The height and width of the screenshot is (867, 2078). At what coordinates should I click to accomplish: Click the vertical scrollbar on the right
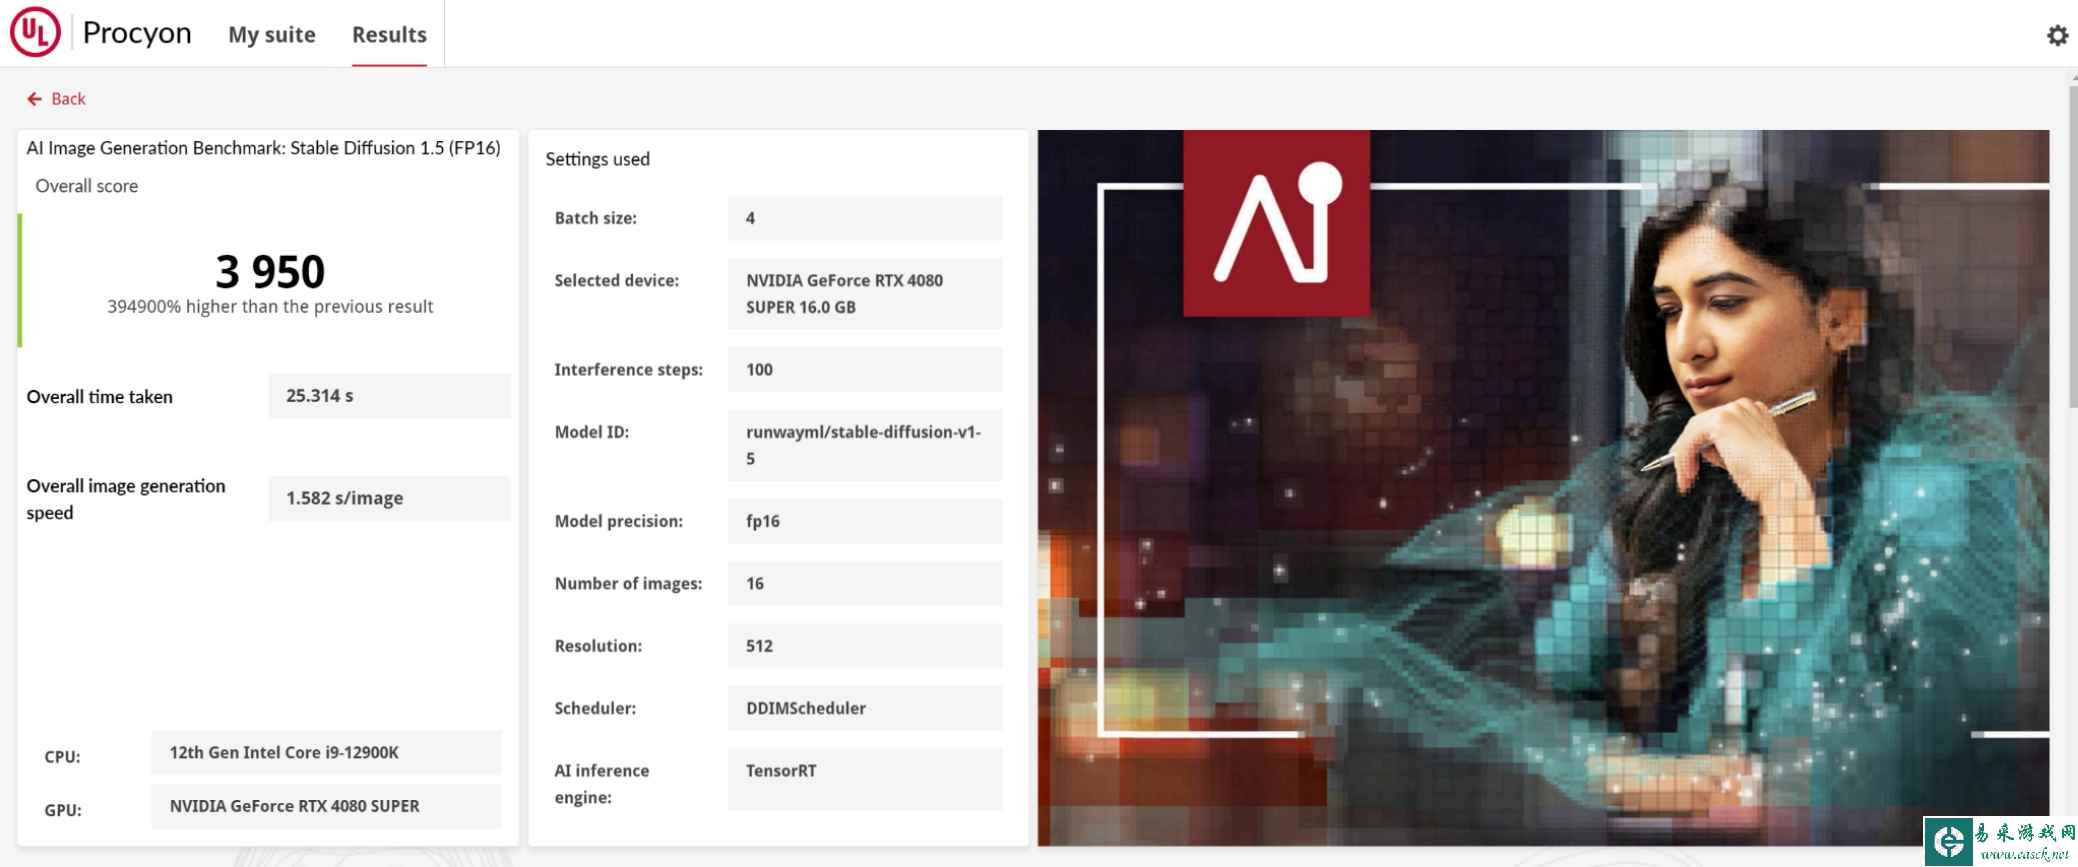point(2072,245)
